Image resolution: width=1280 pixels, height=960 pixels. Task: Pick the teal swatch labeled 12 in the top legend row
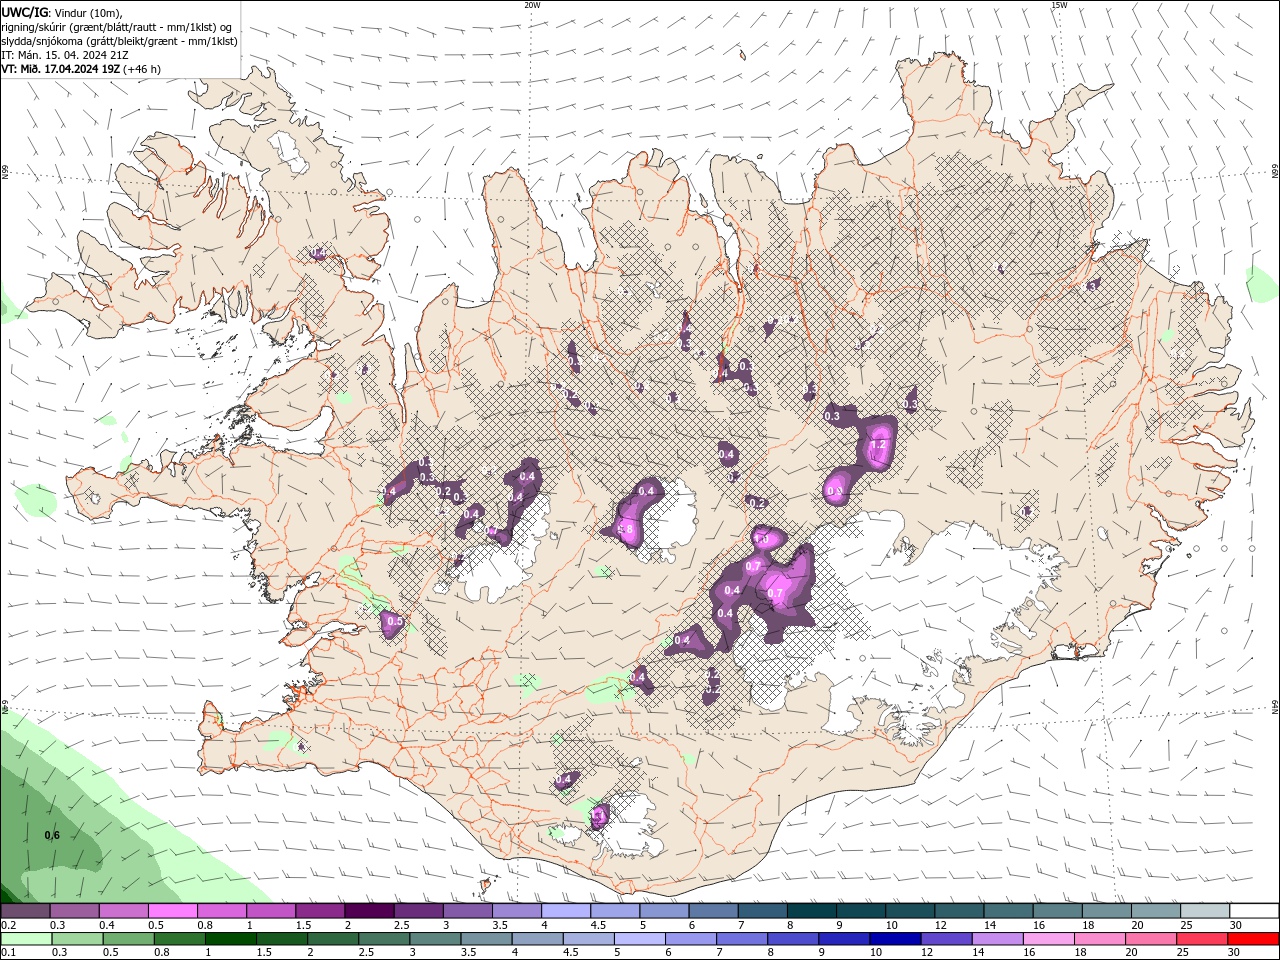(960, 911)
